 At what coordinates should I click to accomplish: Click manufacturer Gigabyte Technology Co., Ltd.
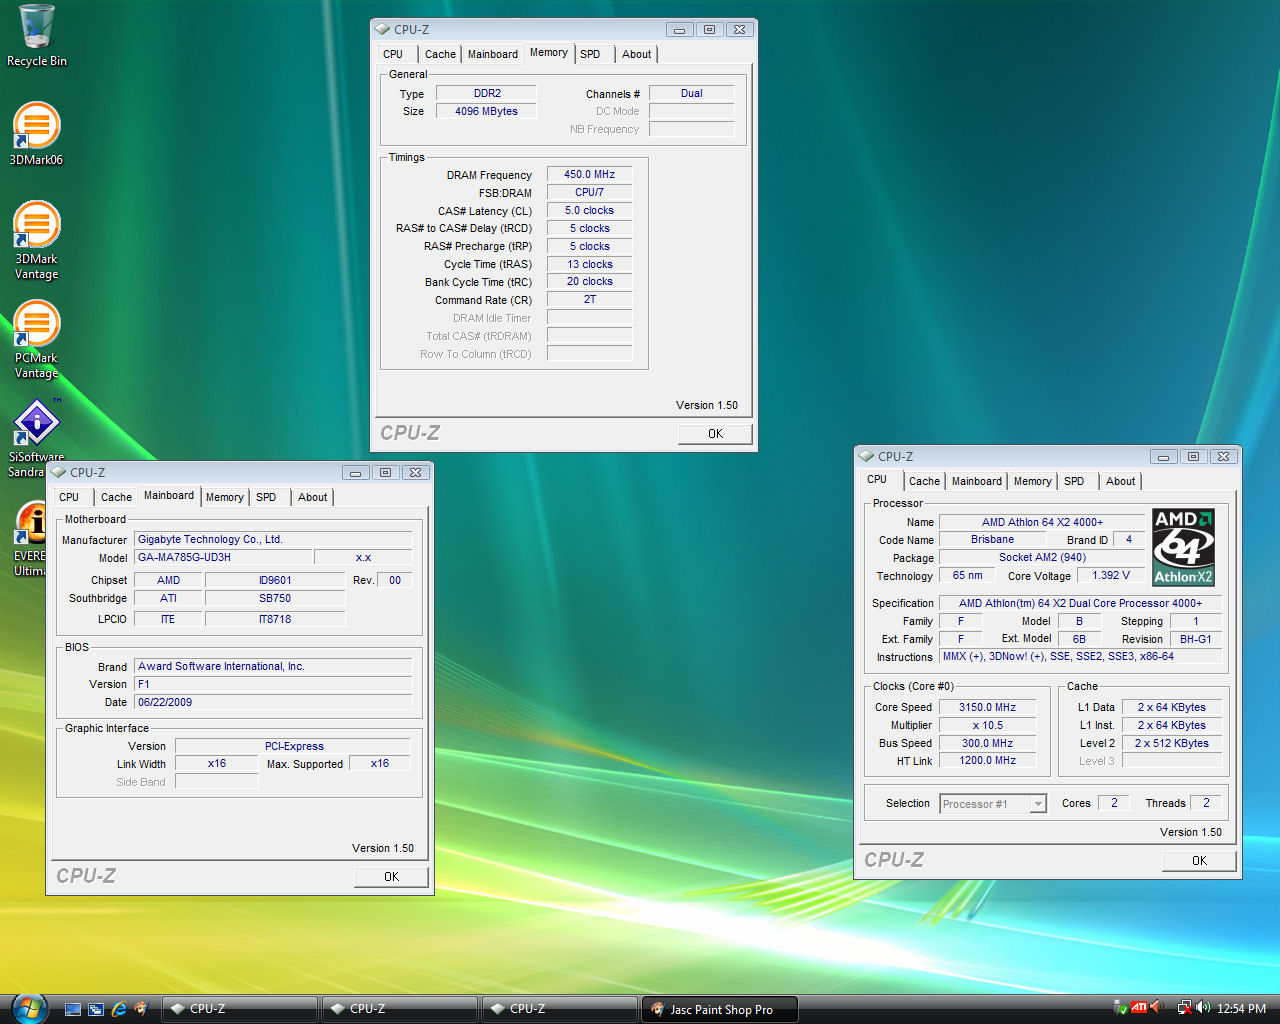273,539
